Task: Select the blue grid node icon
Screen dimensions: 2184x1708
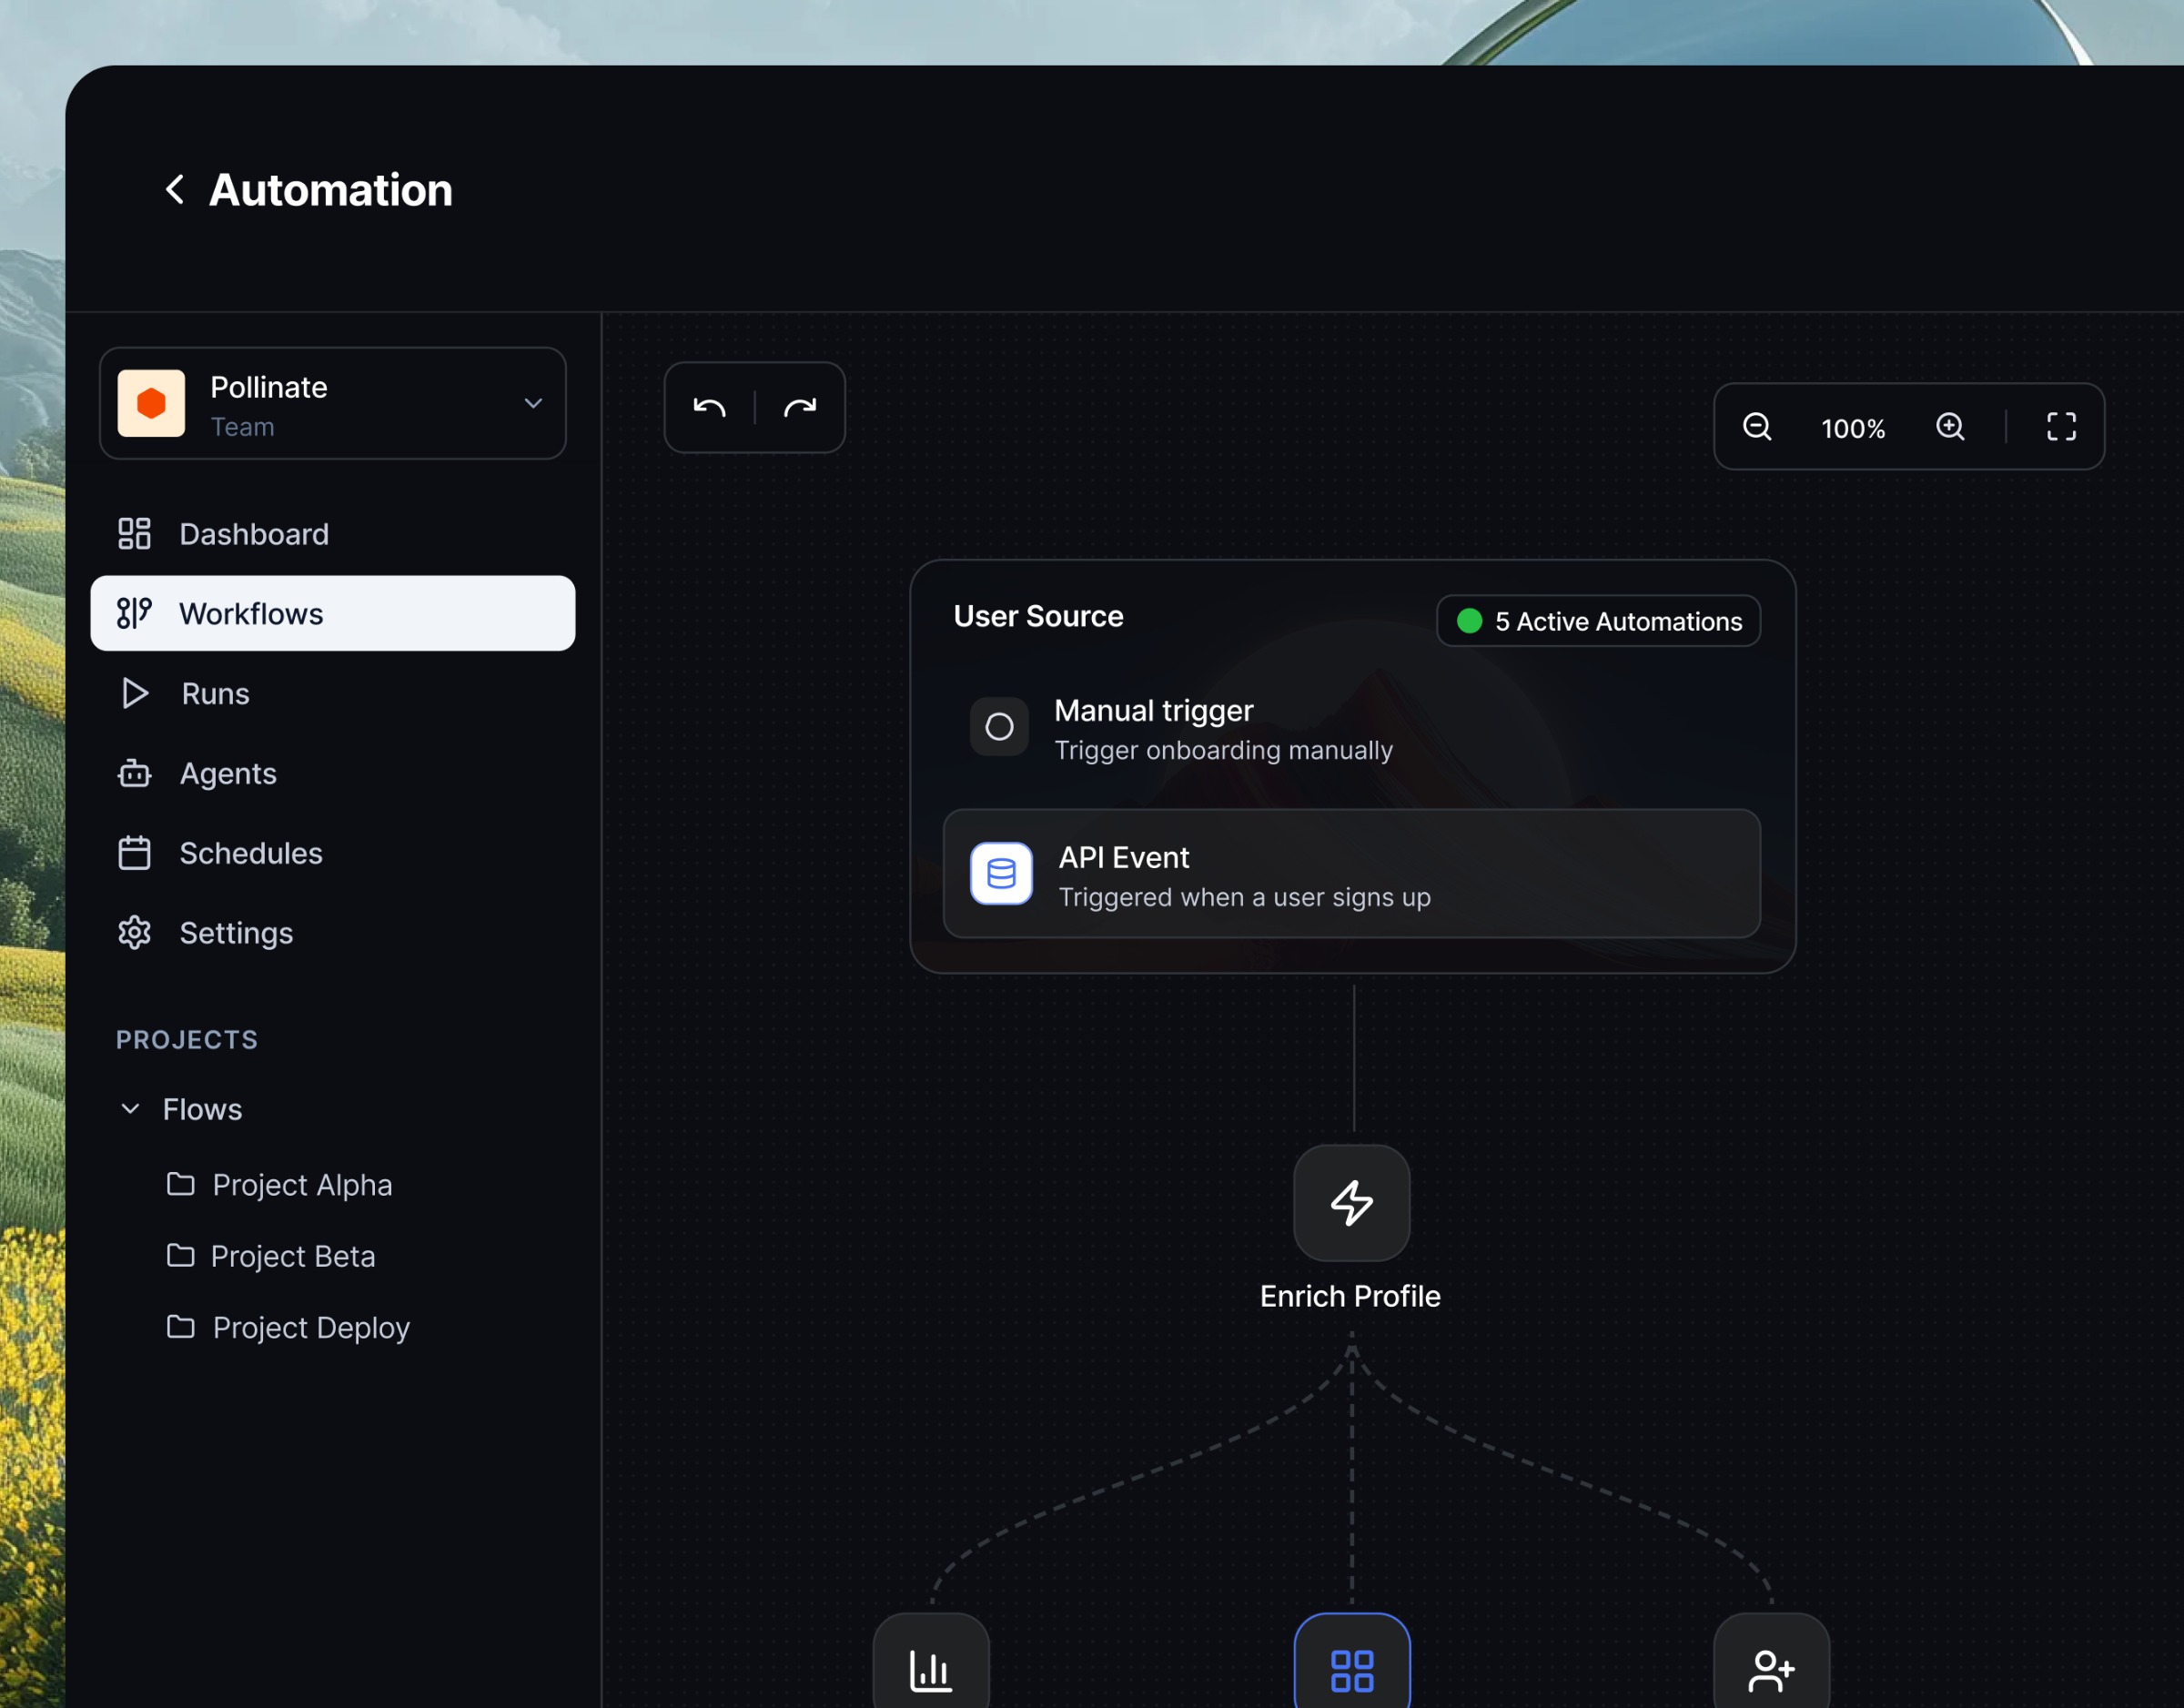Action: 1351,1668
